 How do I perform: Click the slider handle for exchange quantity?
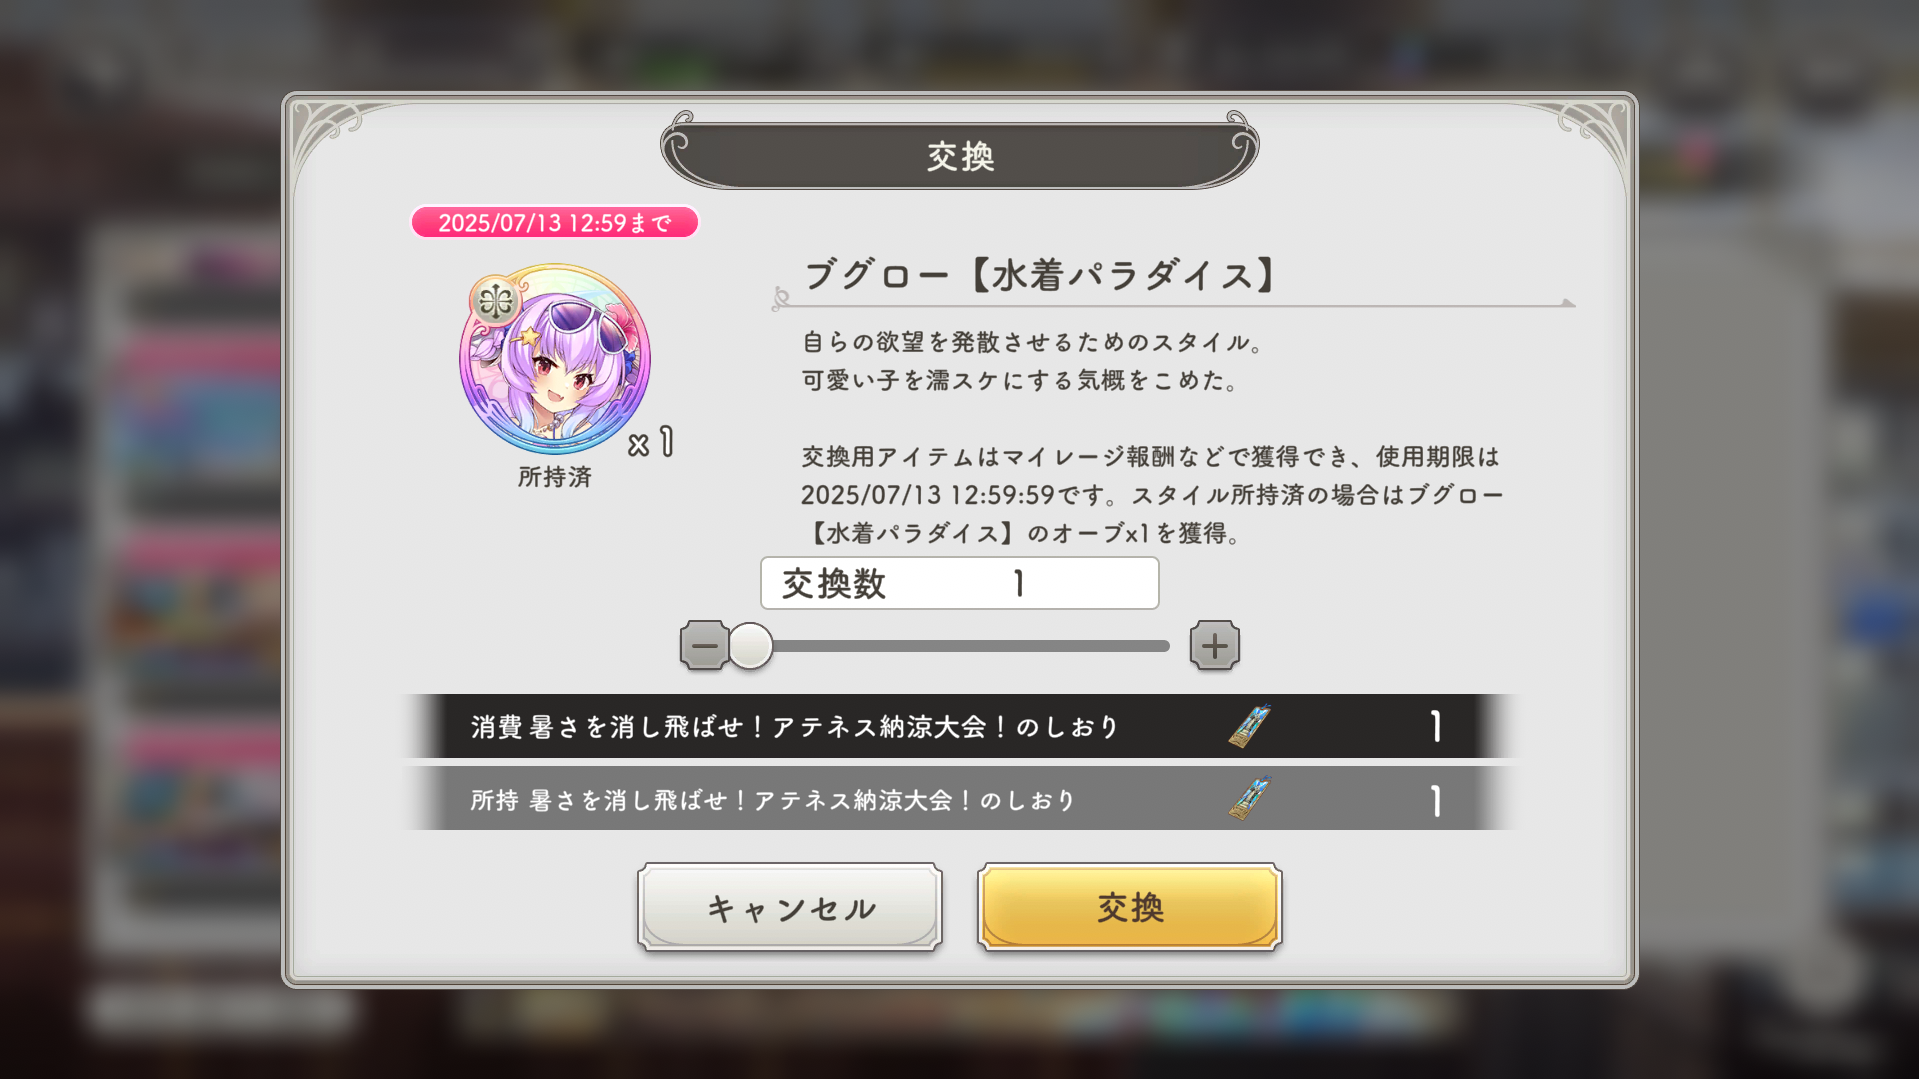pyautogui.click(x=750, y=646)
